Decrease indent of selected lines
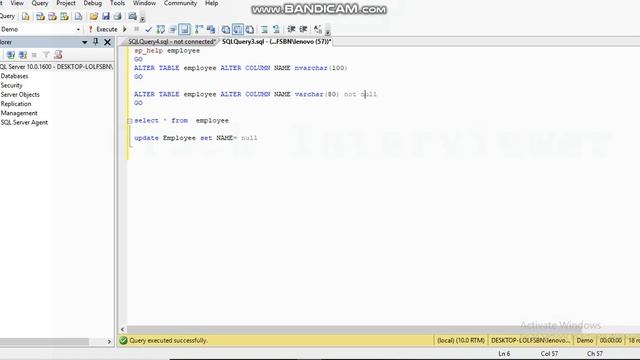 pyautogui.click(x=291, y=29)
